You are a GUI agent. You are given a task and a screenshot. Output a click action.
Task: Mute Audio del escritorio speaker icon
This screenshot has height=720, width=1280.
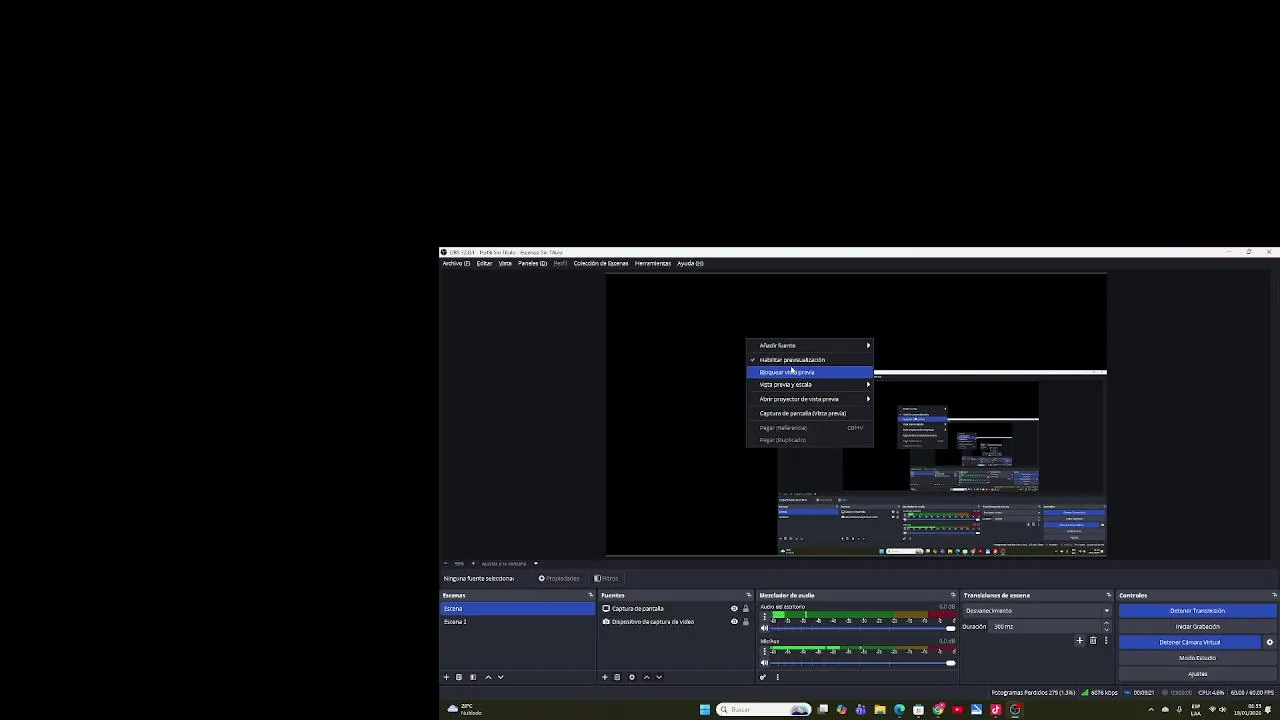click(765, 628)
